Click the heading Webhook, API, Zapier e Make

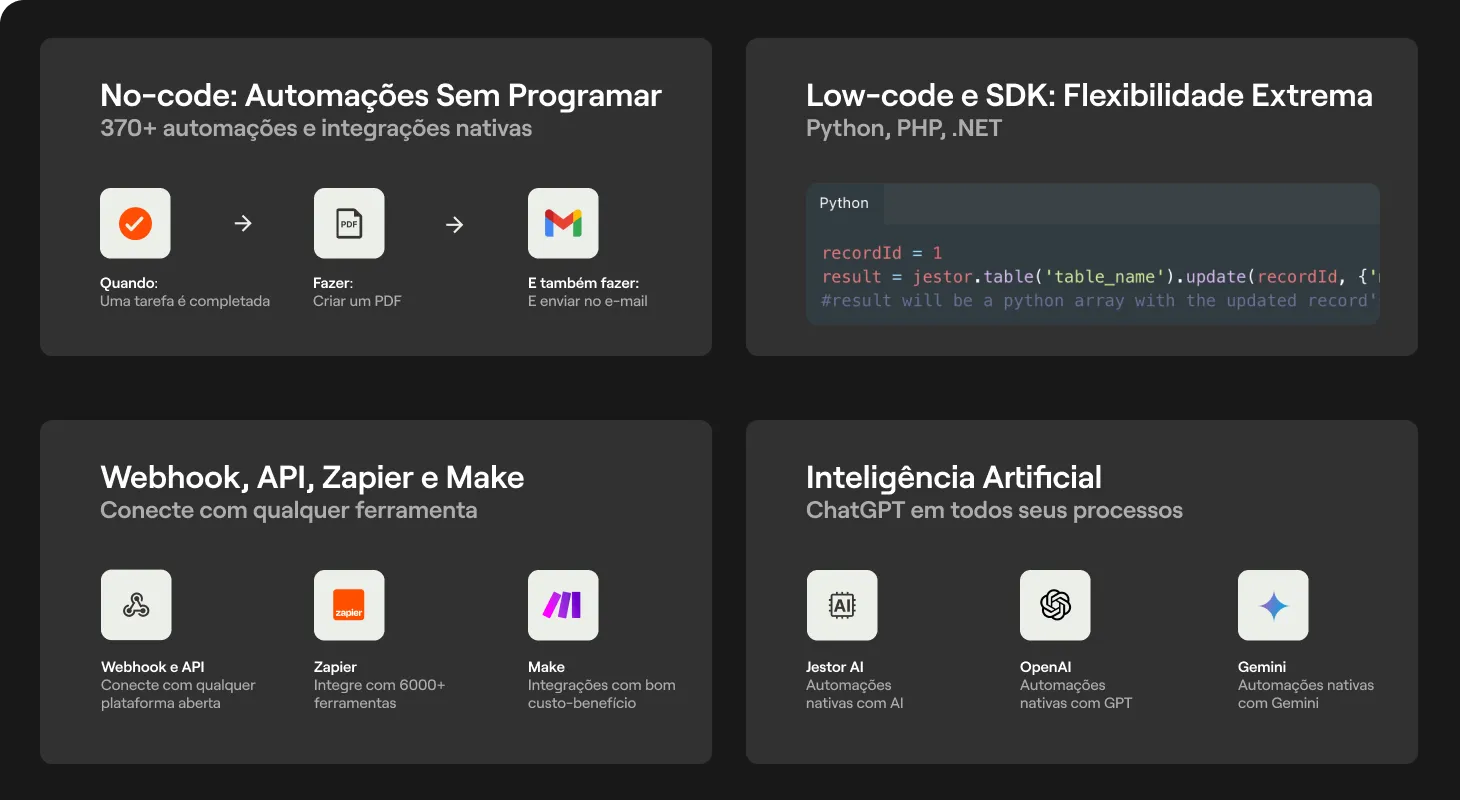[x=312, y=478]
